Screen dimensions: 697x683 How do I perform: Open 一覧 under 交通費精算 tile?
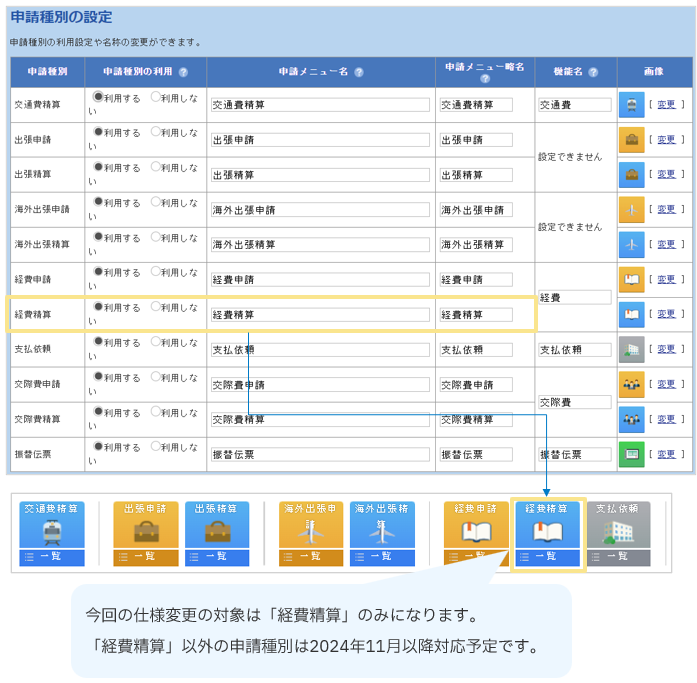pyautogui.click(x=51, y=557)
